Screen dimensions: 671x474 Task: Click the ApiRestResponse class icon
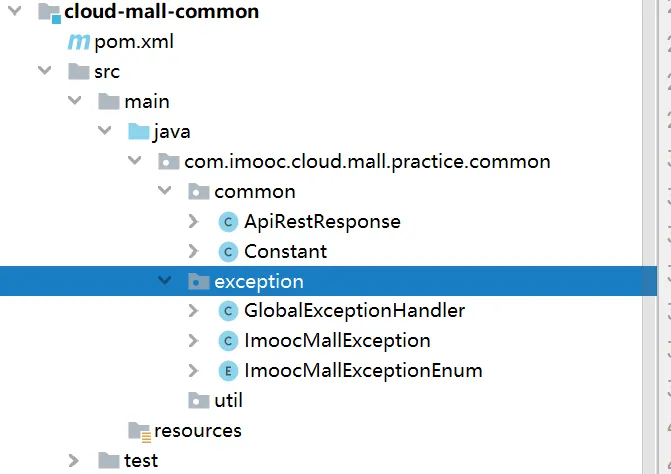228,221
